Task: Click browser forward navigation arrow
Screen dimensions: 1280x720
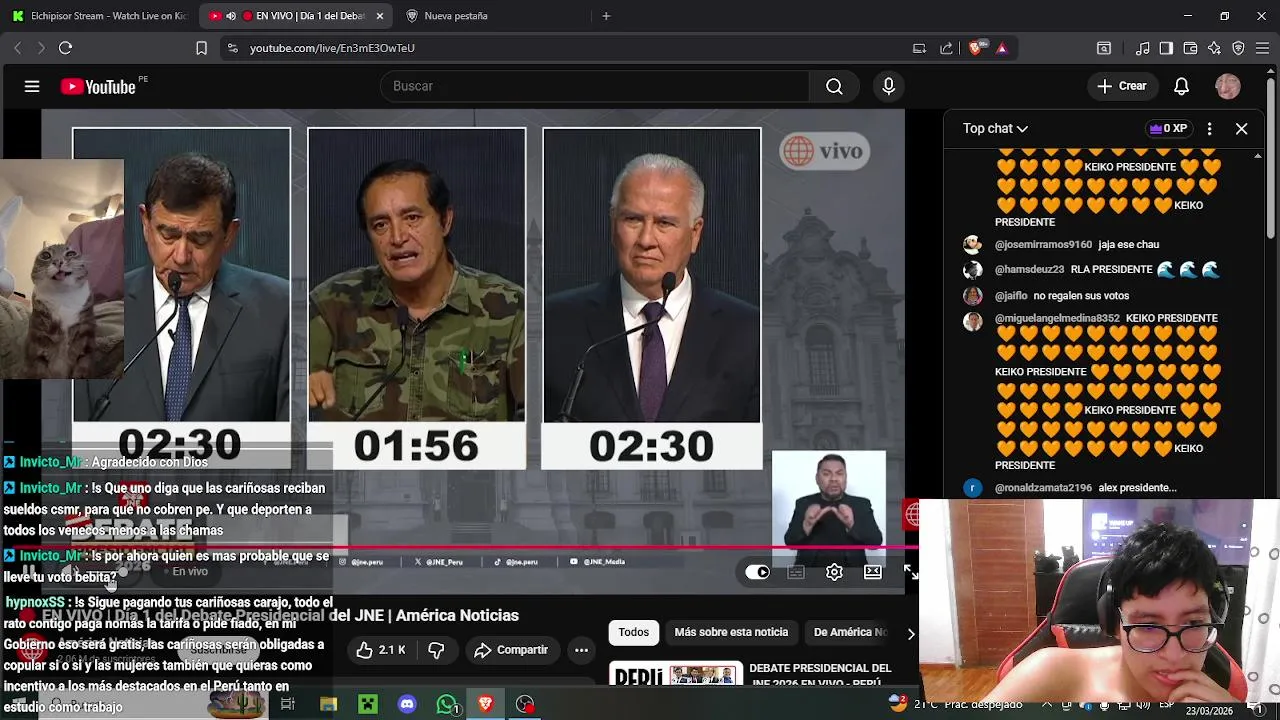Action: tap(41, 48)
